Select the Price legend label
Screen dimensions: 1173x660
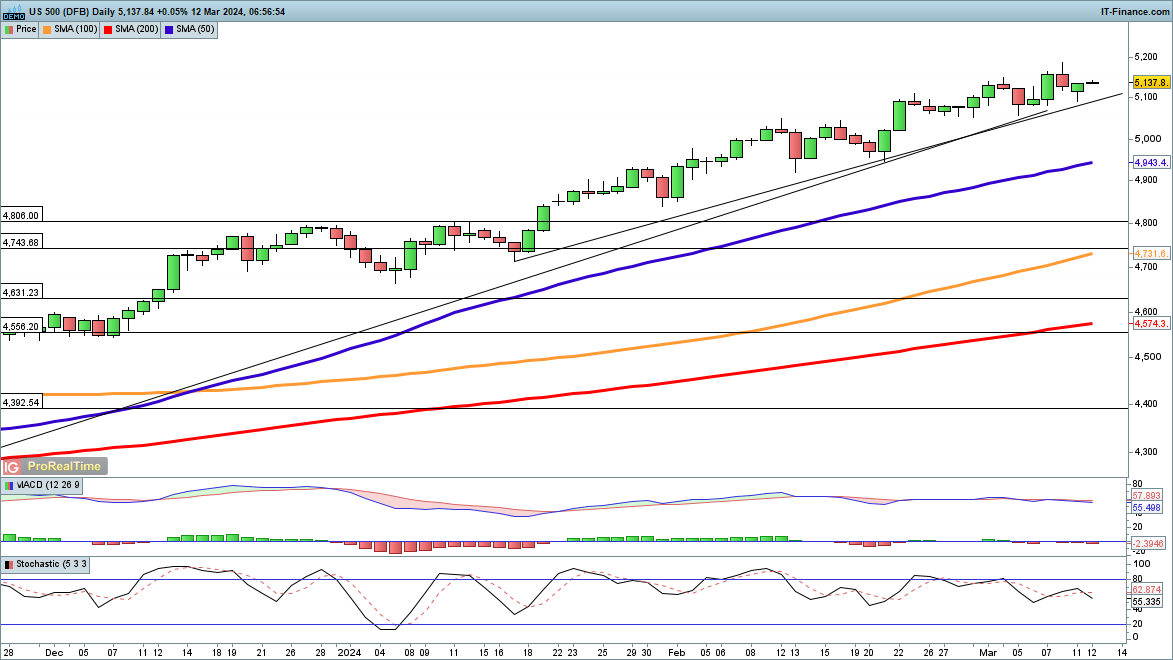tap(26, 29)
